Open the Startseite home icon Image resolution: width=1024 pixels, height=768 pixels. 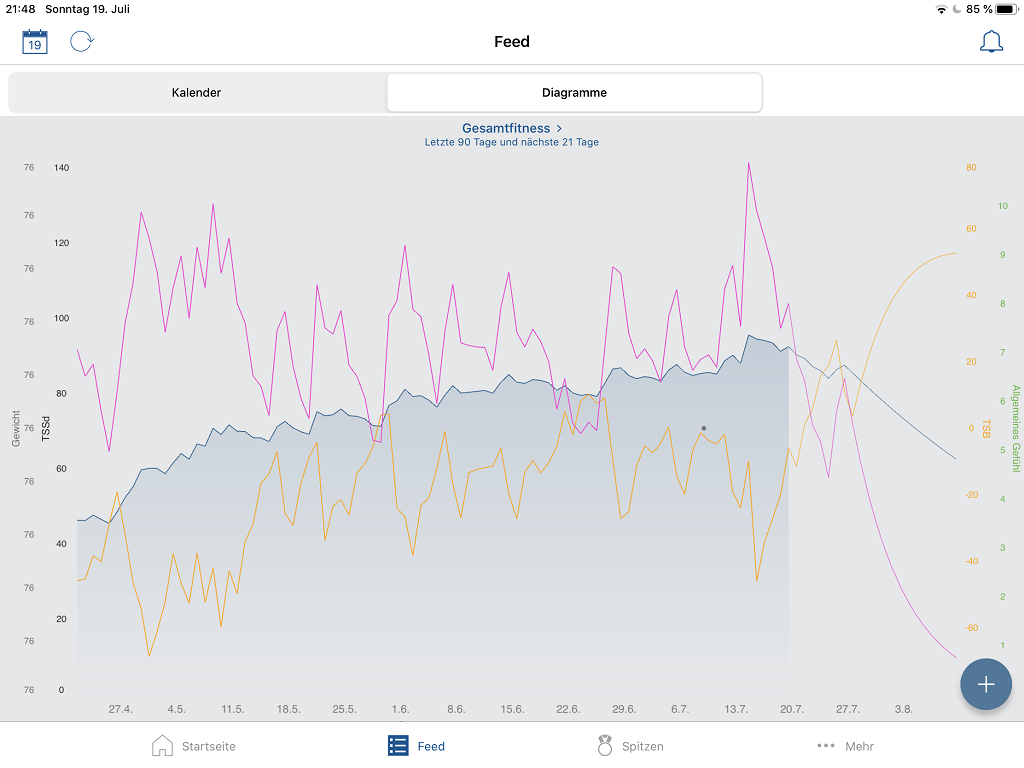[x=162, y=746]
